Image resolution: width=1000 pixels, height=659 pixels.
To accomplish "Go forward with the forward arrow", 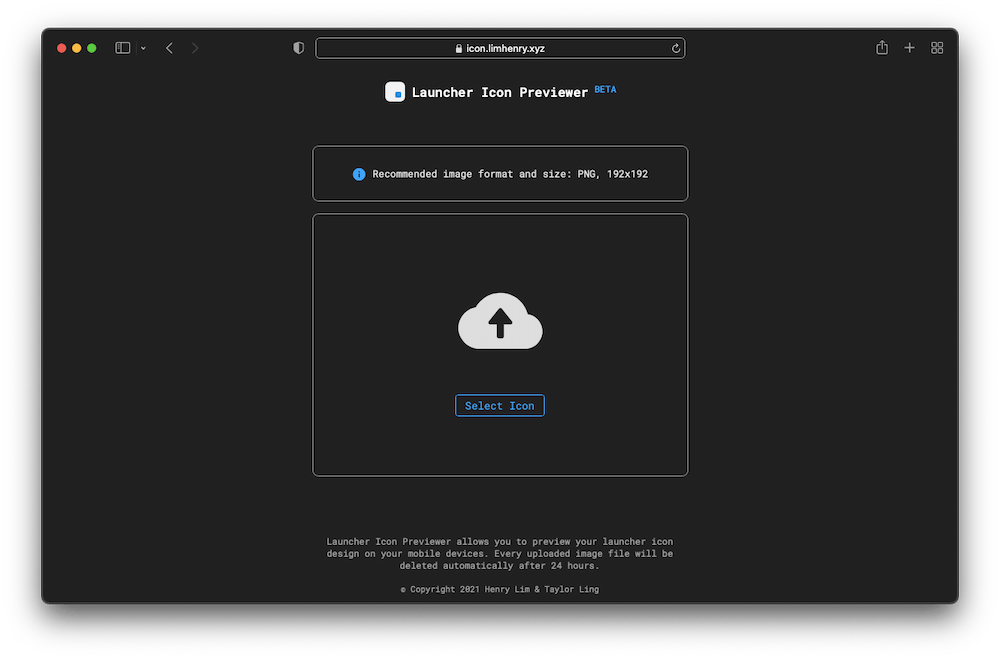I will click(x=195, y=48).
